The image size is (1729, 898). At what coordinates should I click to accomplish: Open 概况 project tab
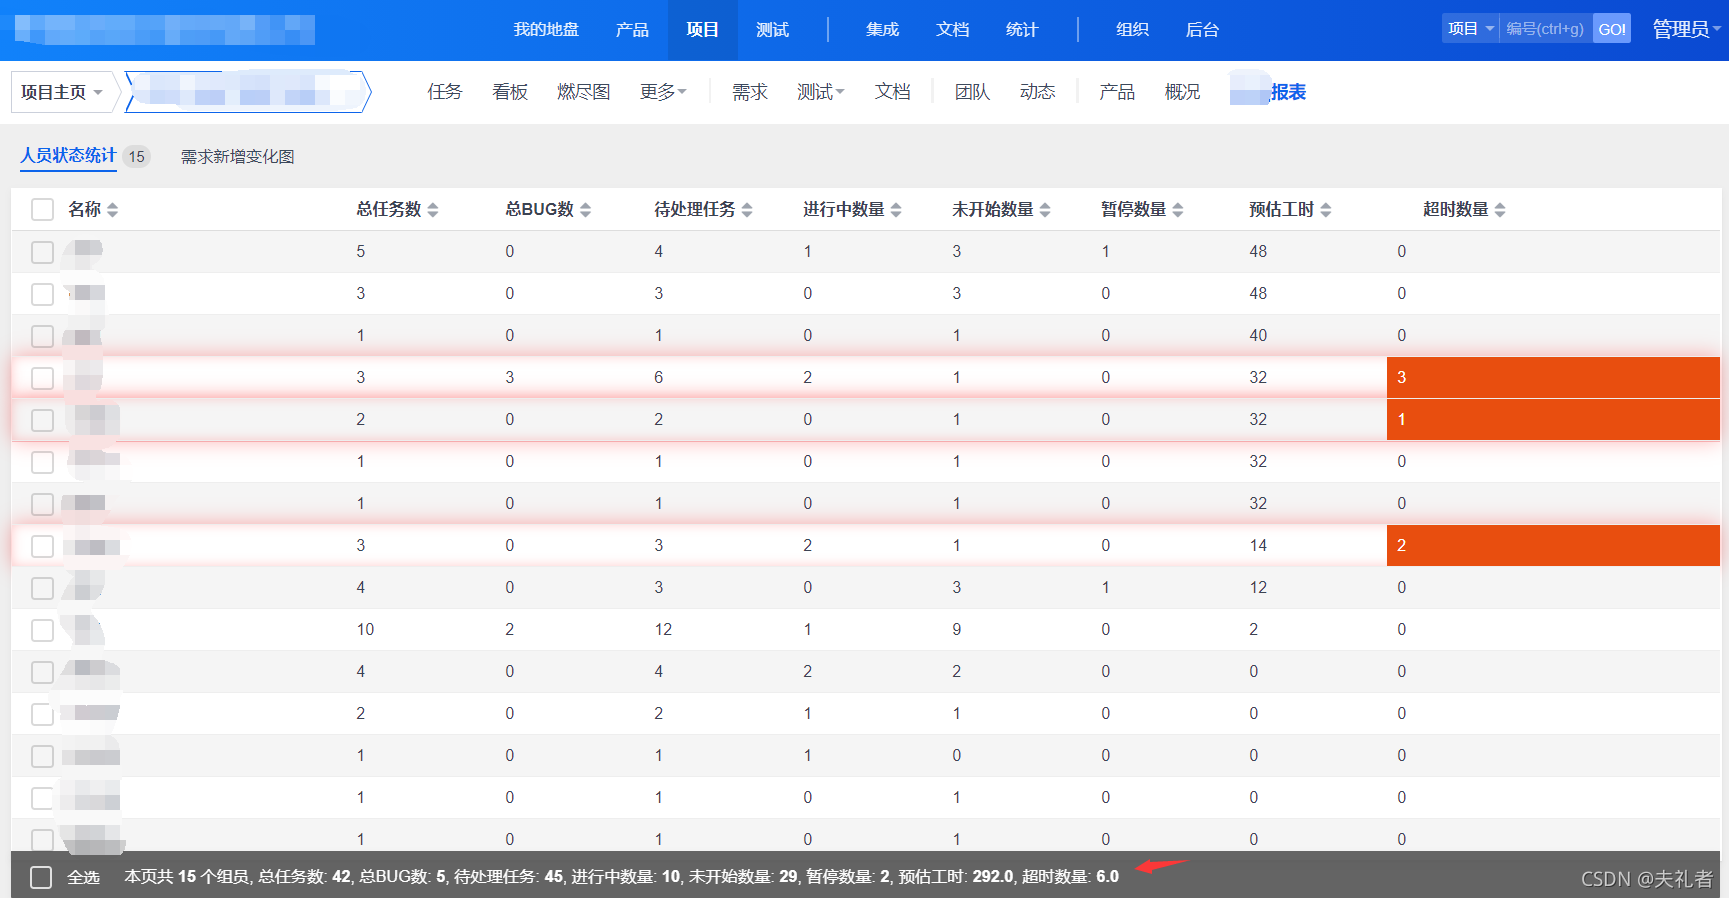pos(1183,92)
